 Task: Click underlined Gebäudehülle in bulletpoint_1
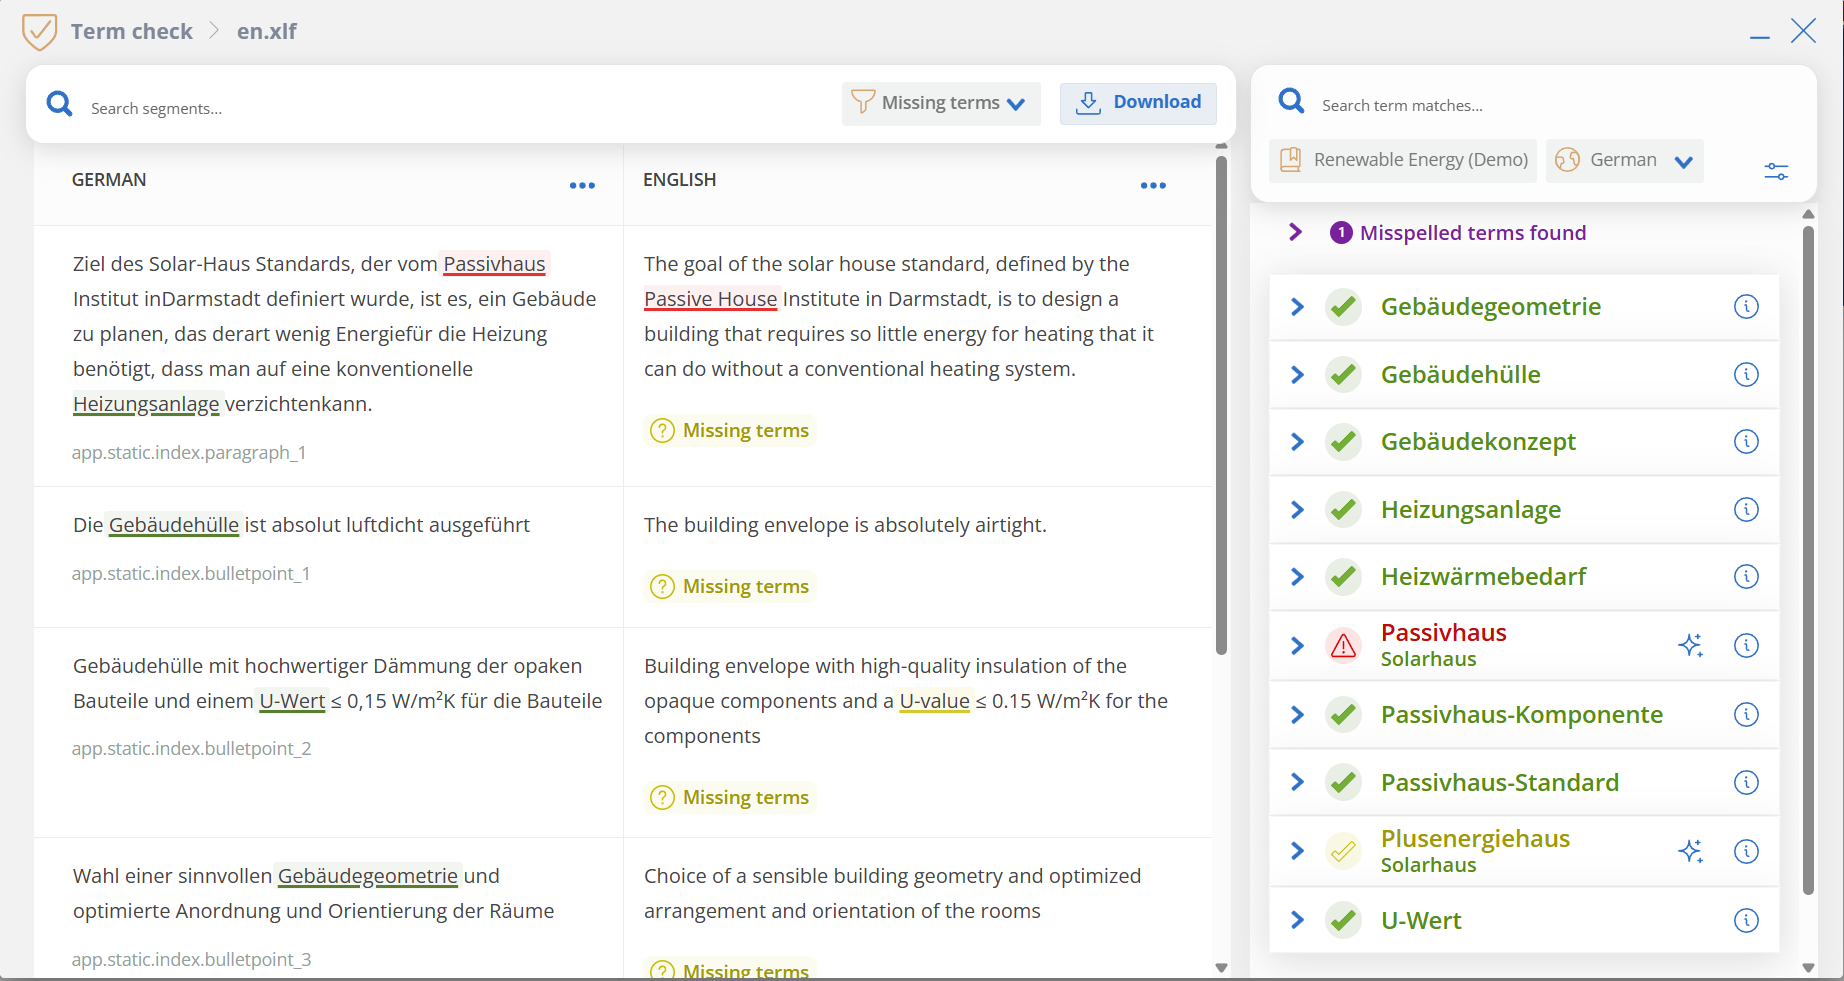coord(174,525)
